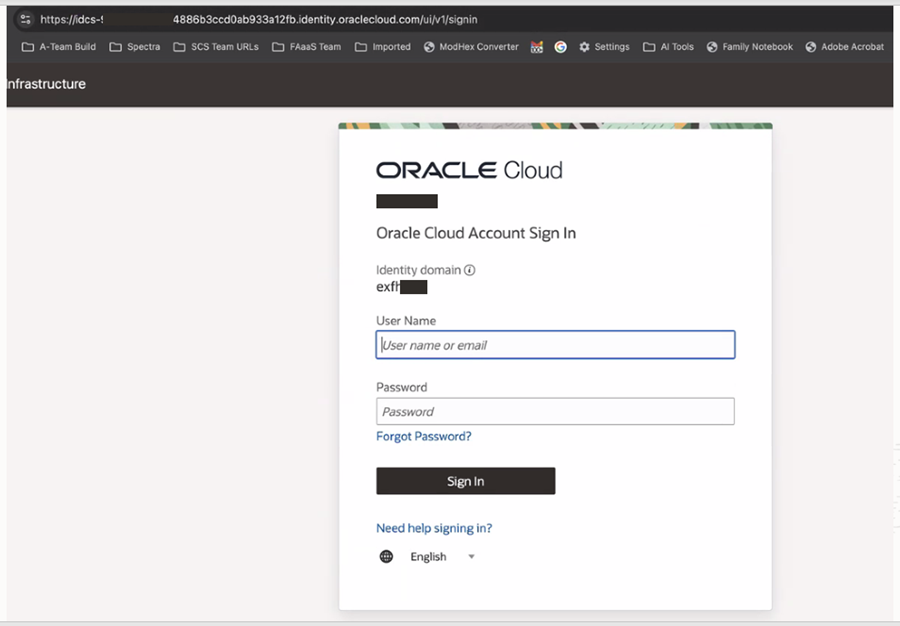Click into the Password field
The width and height of the screenshot is (900, 626).
555,411
